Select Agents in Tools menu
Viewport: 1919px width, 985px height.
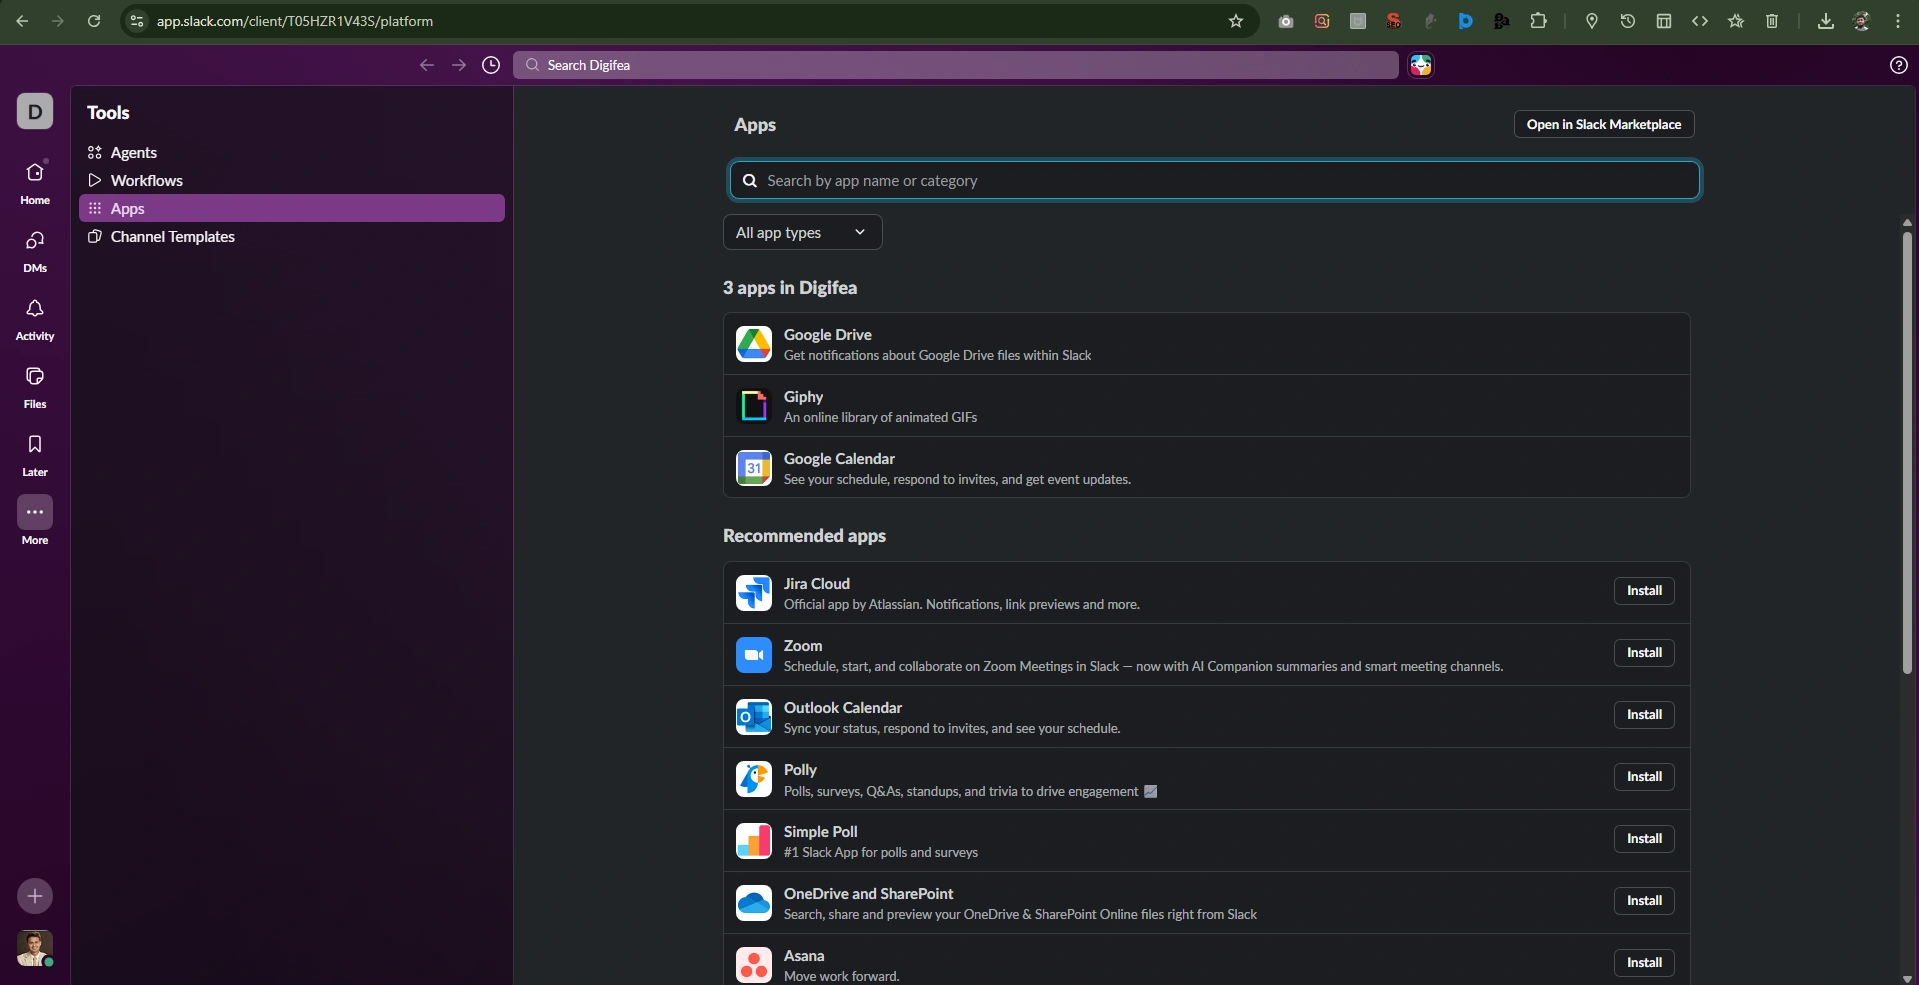(292, 152)
